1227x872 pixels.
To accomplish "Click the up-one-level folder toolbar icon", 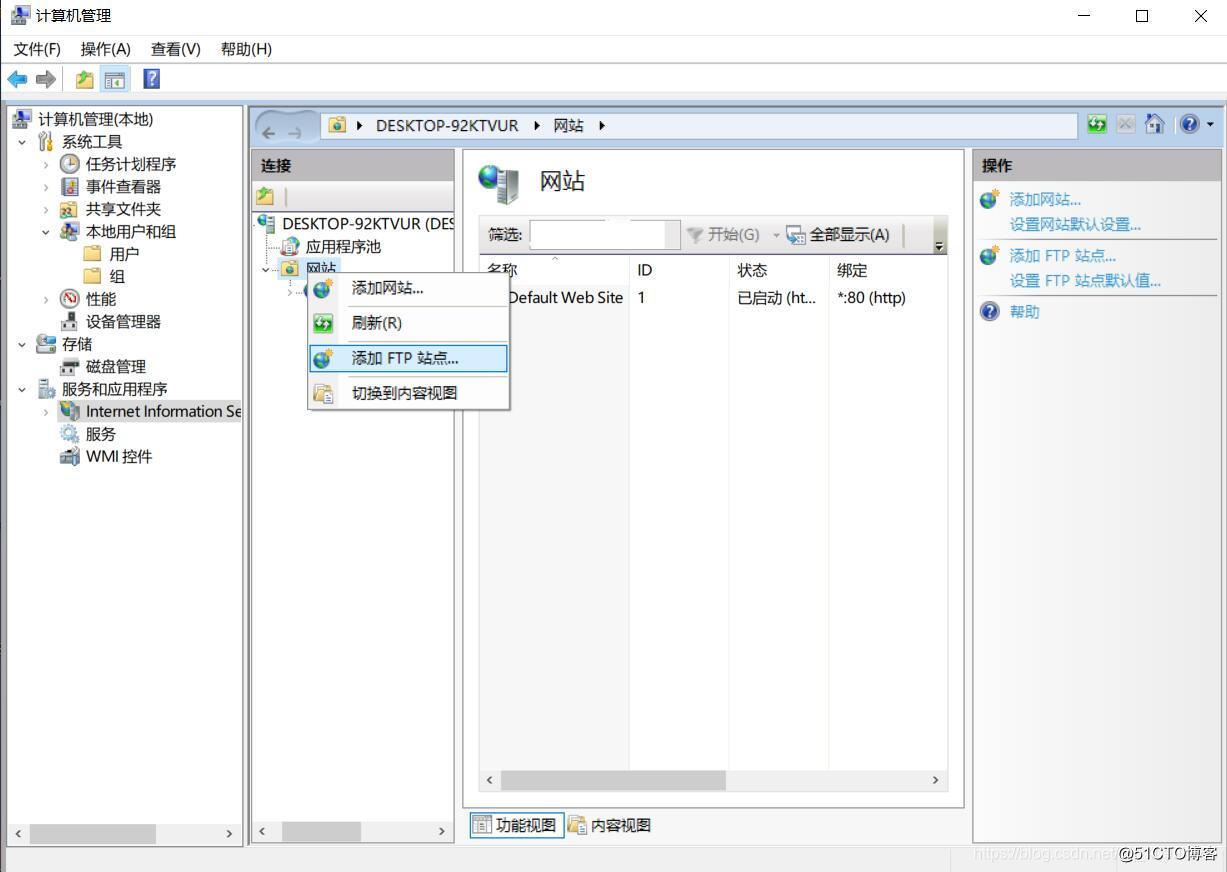I will 85,79.
